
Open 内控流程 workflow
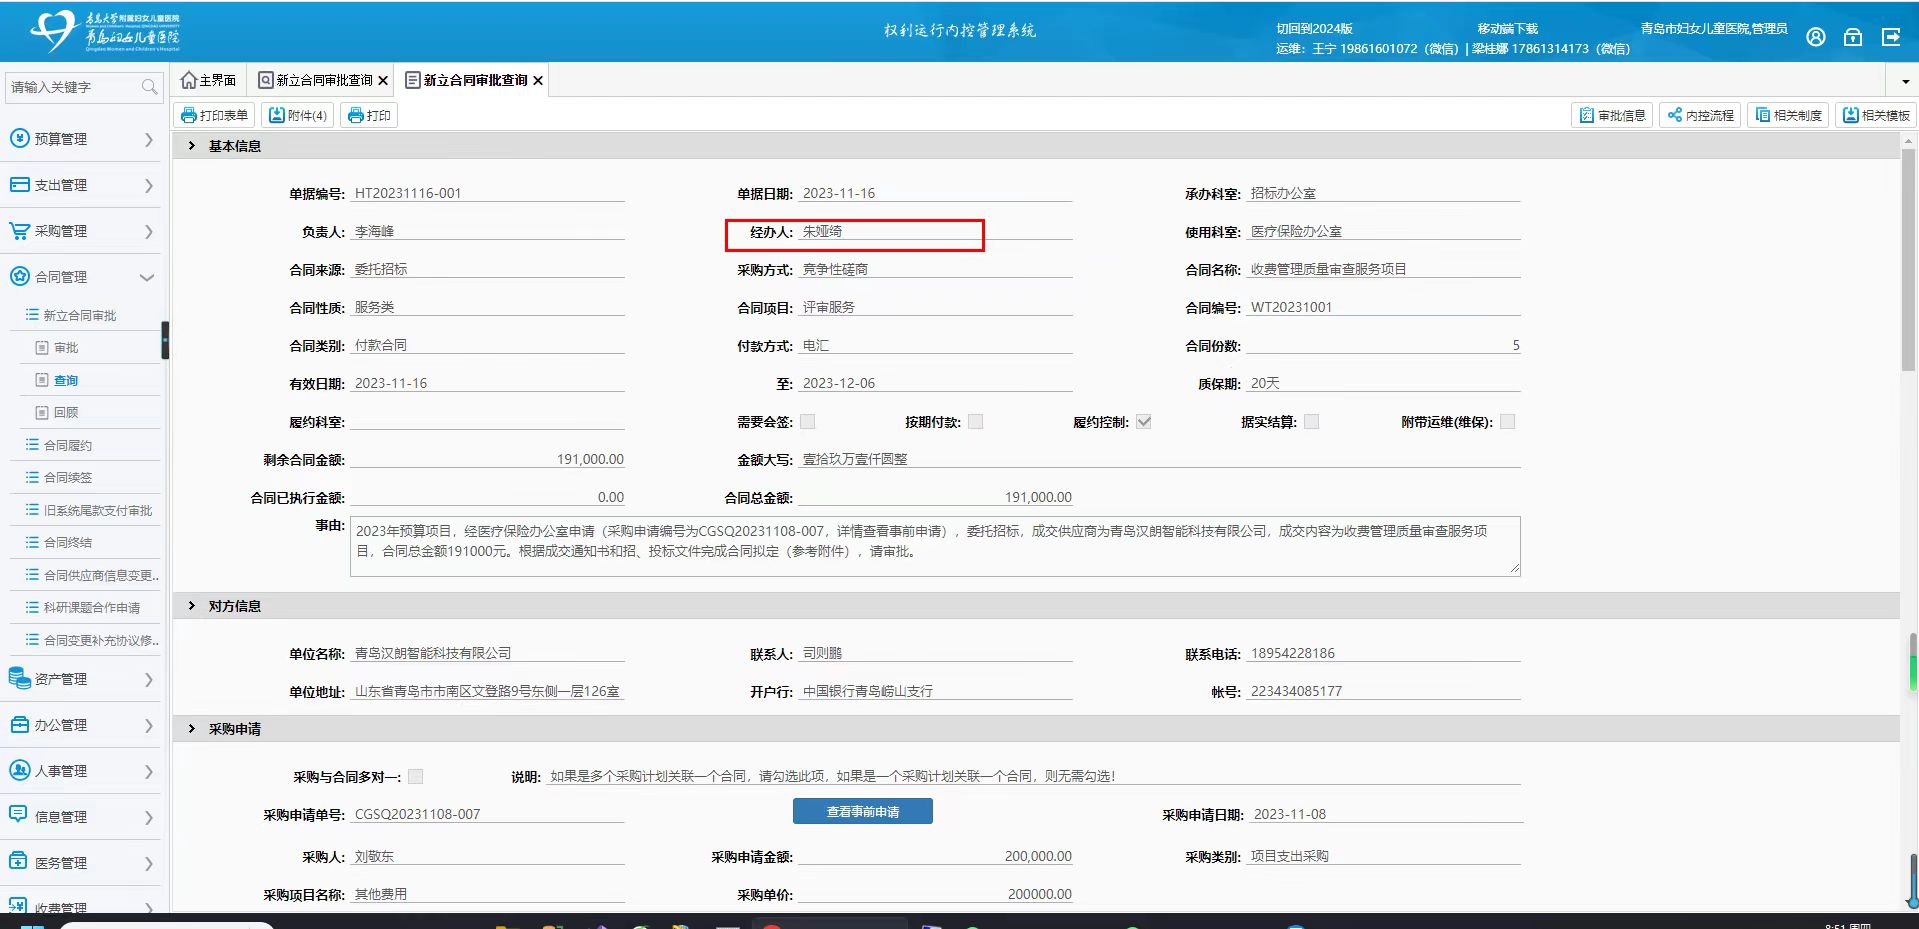[x=1700, y=116]
